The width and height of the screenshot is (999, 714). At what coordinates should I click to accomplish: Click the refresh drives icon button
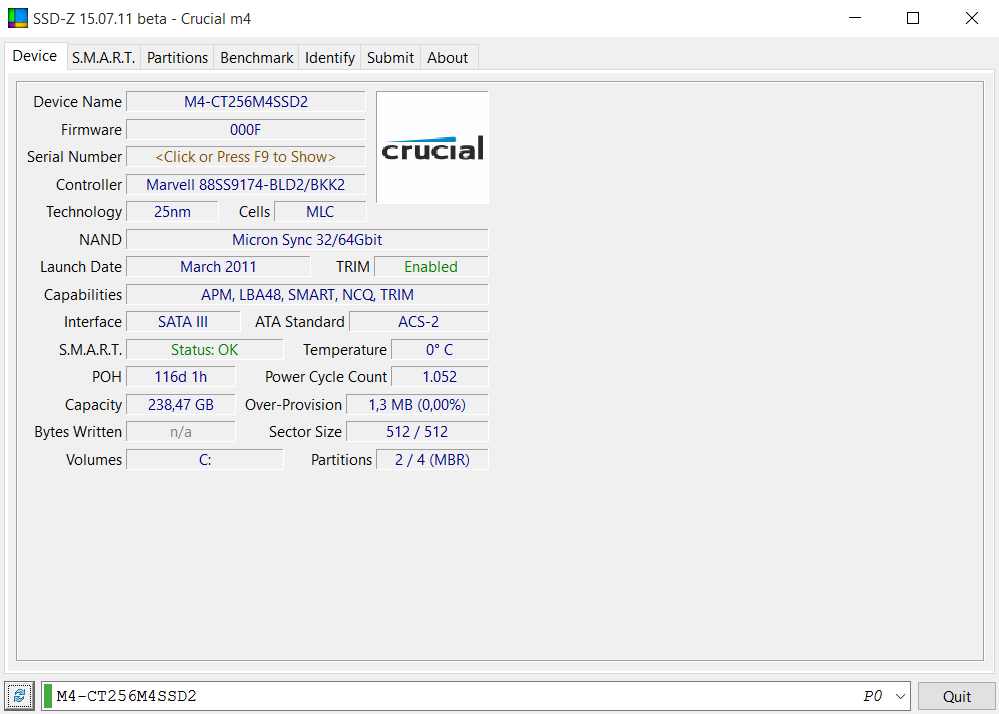tap(19, 696)
